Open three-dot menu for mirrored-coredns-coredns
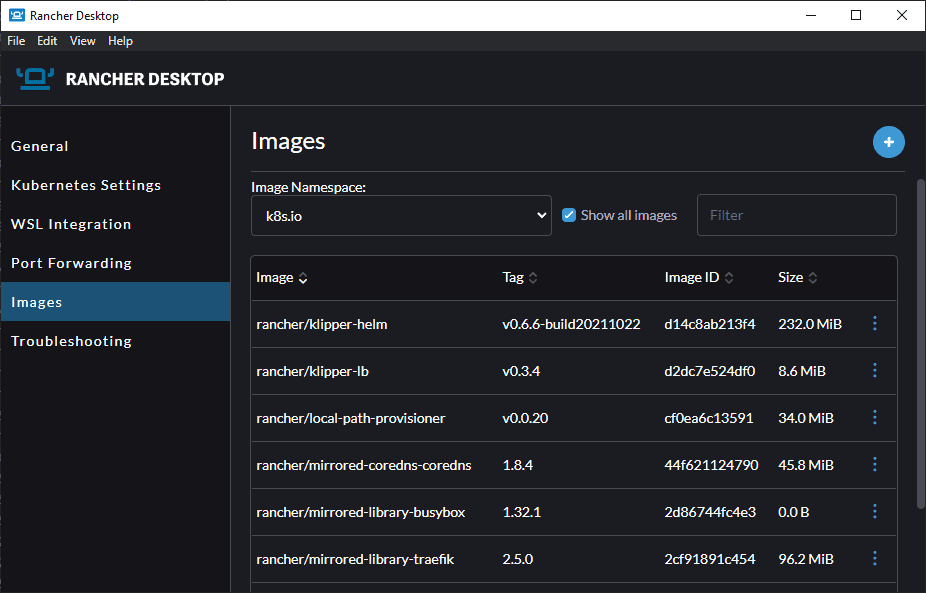Viewport: 926px width, 593px height. 875,465
